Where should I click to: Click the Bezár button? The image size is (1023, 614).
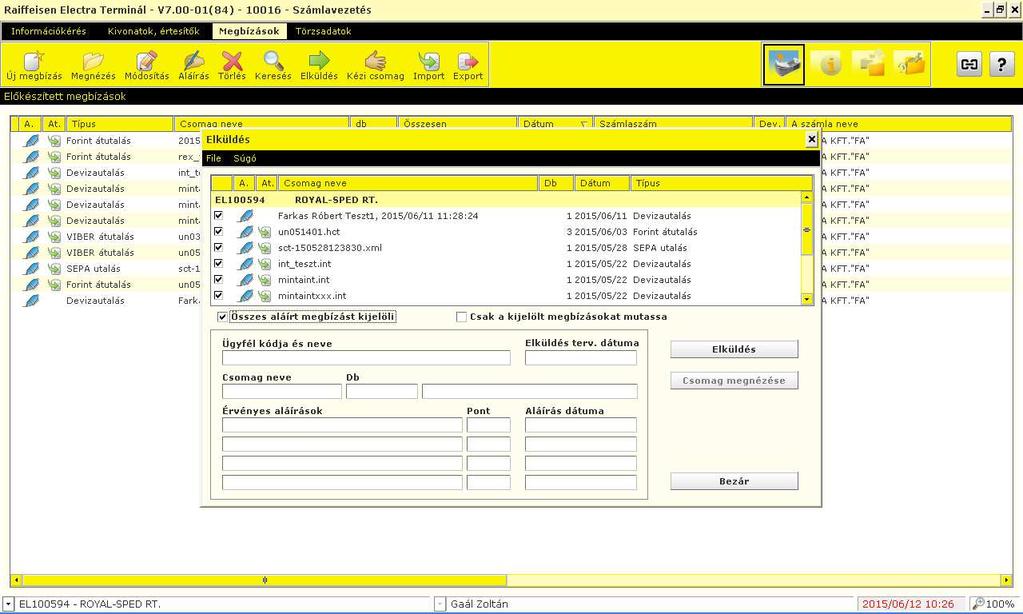coord(734,482)
